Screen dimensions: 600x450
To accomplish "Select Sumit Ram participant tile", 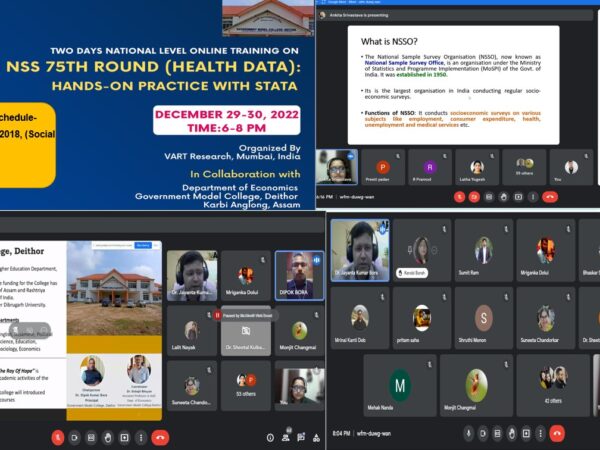I will tap(484, 250).
